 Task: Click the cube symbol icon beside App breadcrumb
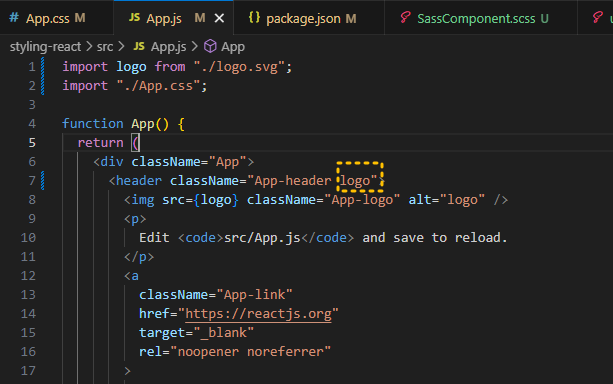[210, 46]
